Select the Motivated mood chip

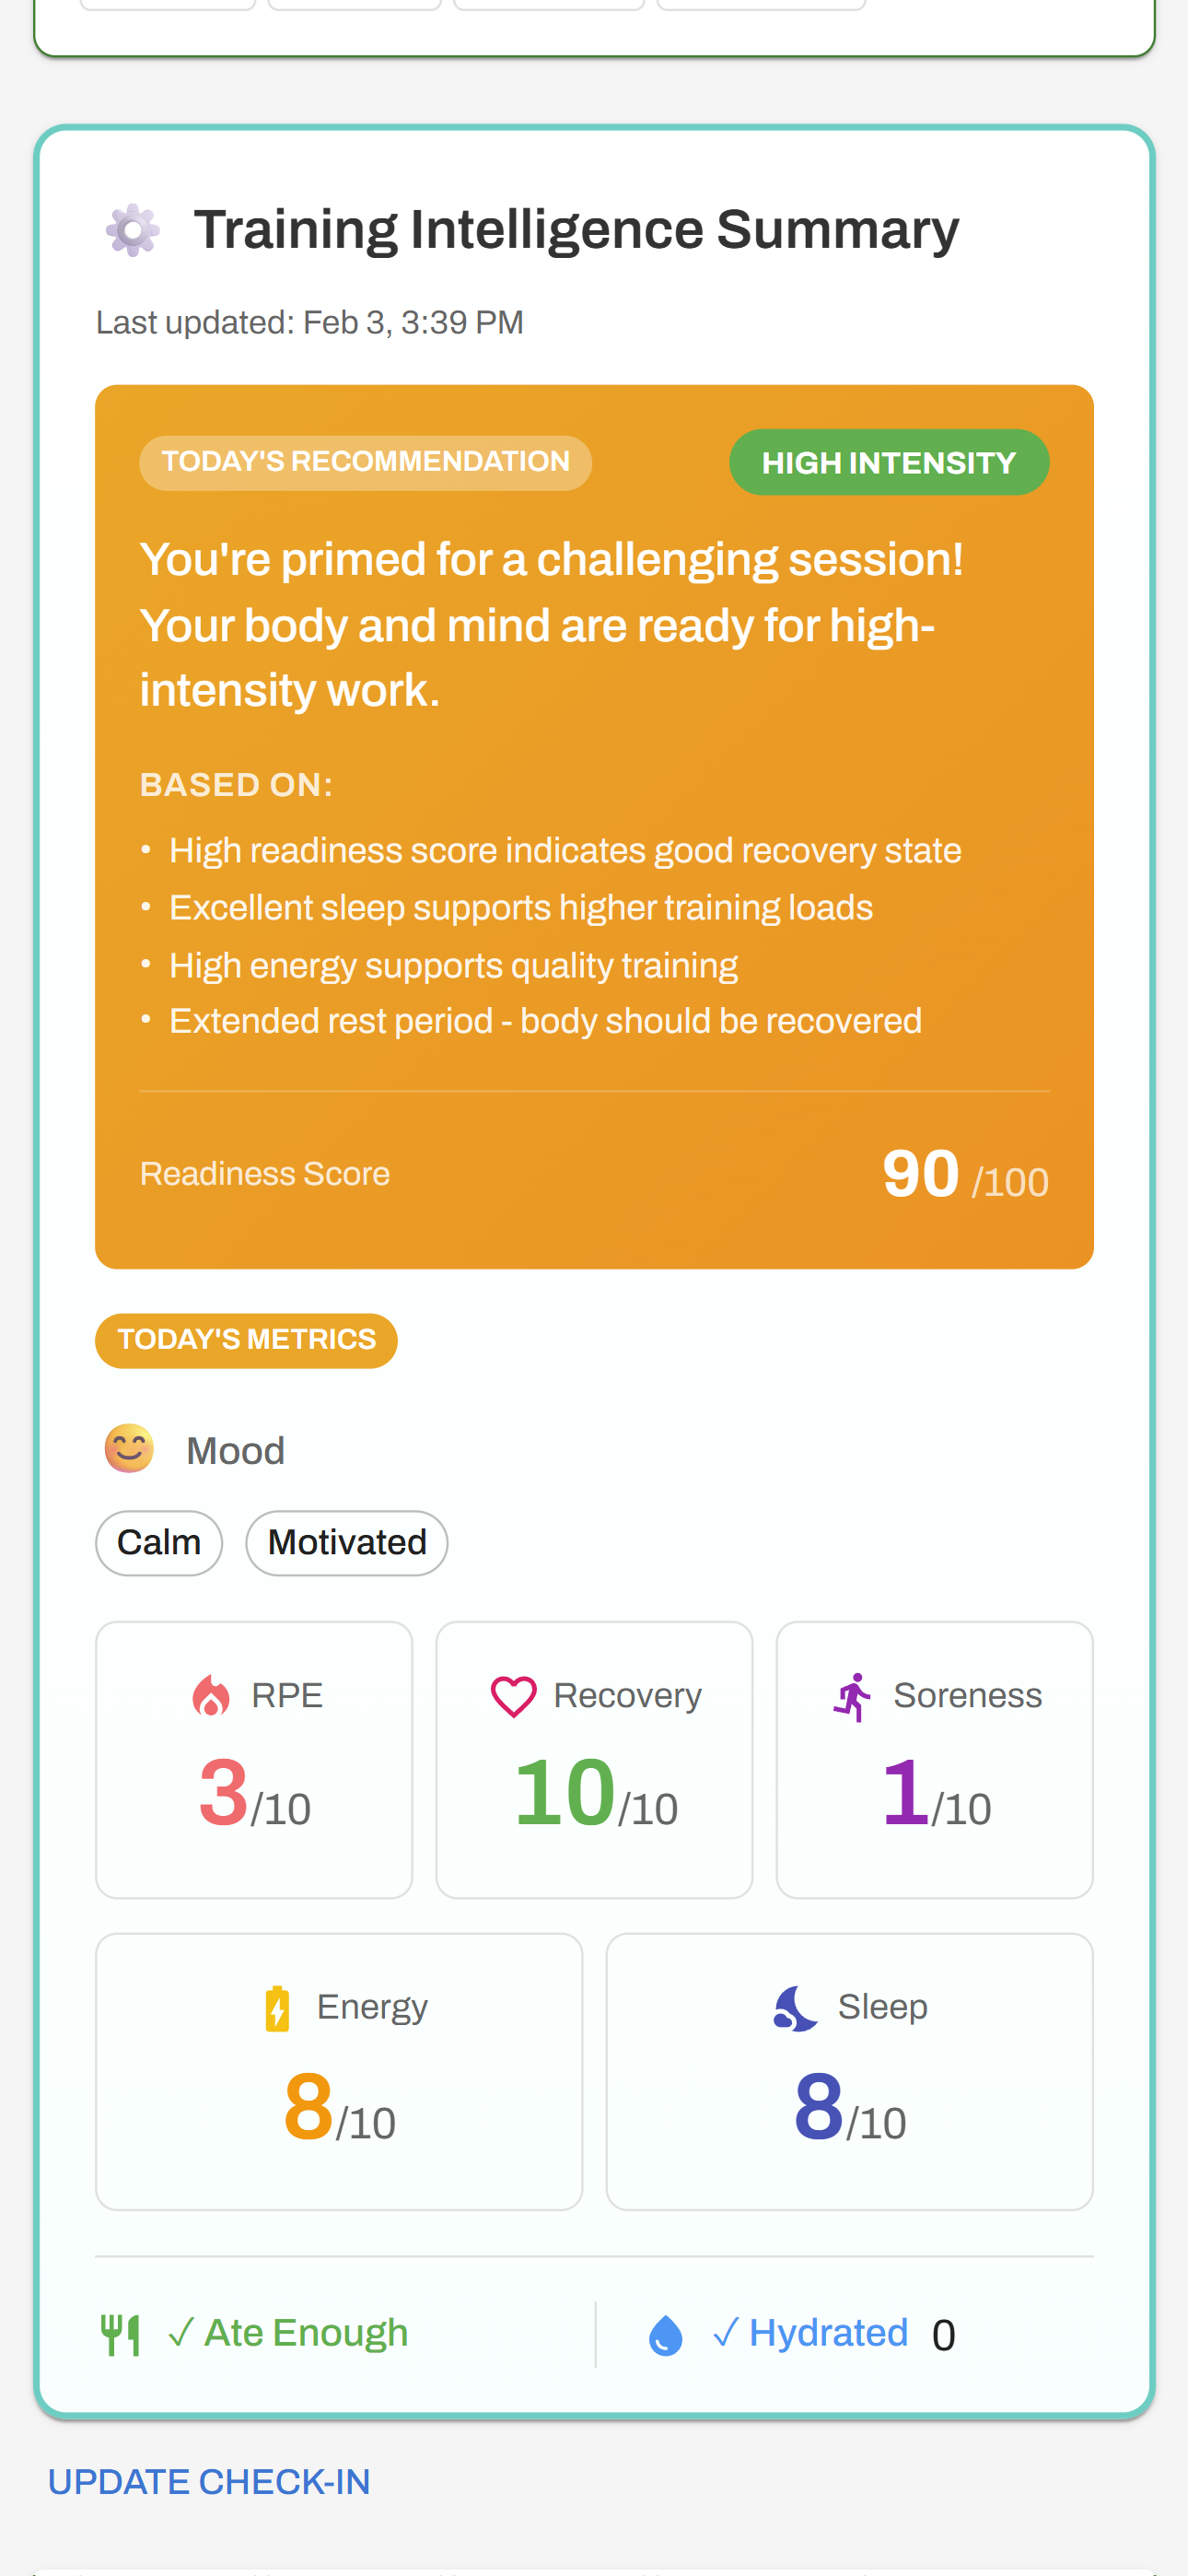pyautogui.click(x=346, y=1543)
